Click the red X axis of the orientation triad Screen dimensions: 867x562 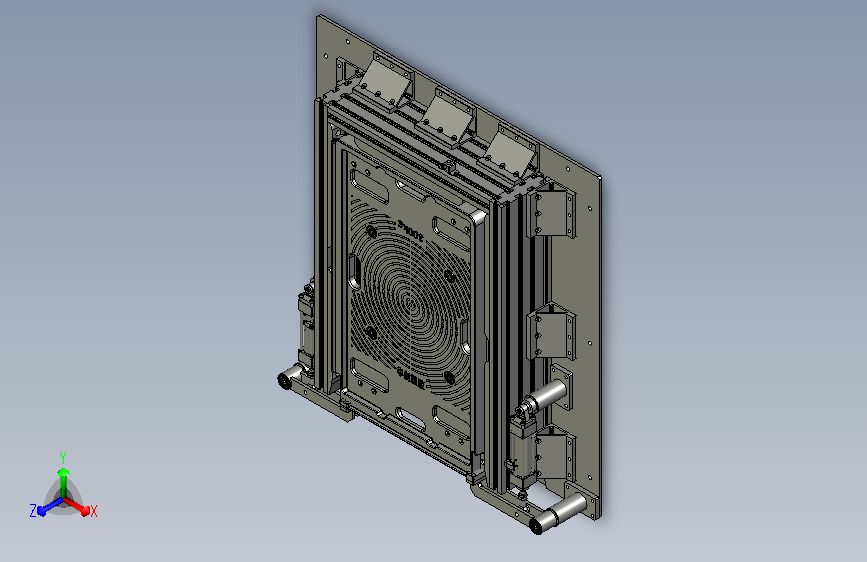pyautogui.click(x=77, y=506)
